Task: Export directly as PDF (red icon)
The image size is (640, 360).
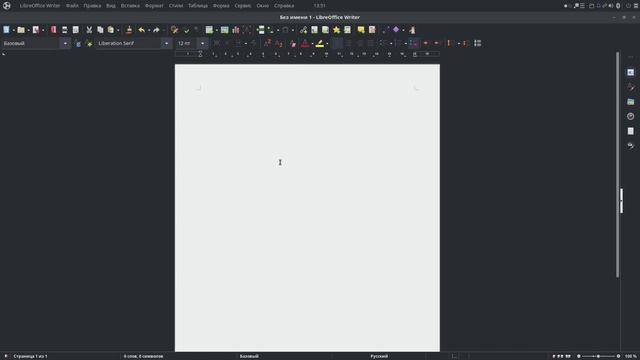Action: point(53,30)
